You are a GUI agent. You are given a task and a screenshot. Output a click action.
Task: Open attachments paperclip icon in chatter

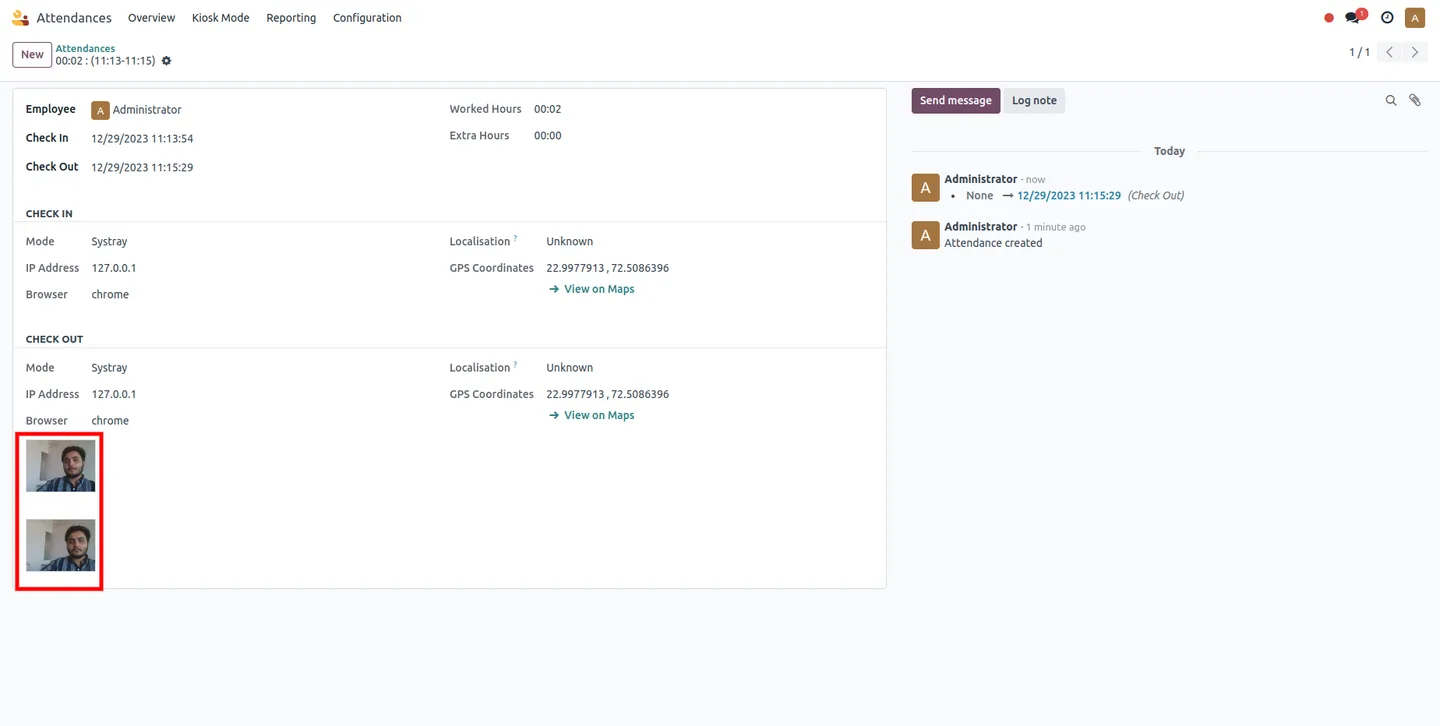tap(1415, 100)
